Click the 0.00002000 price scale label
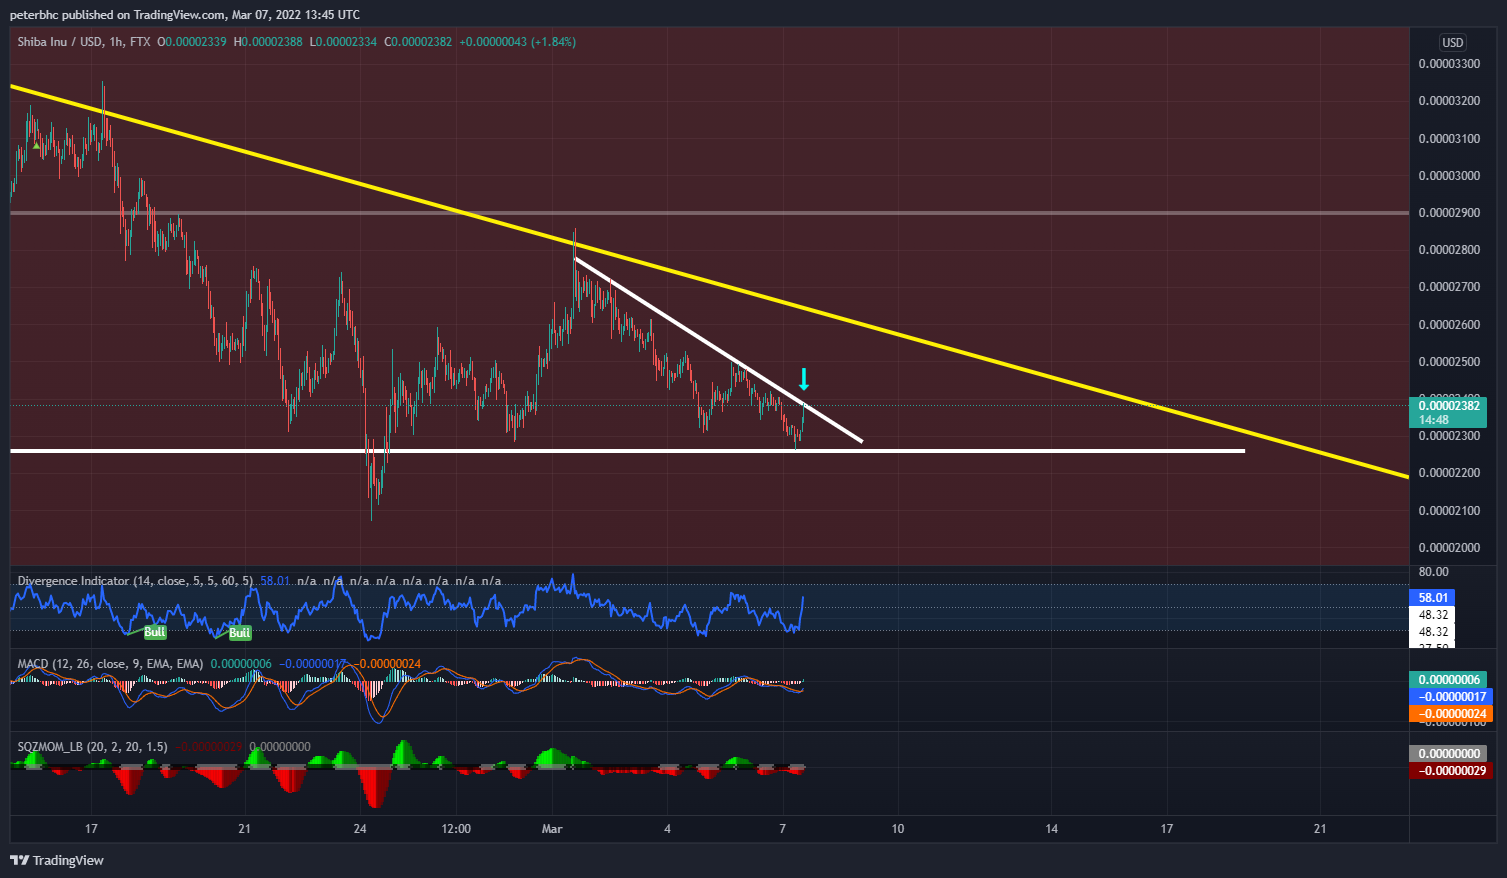Viewport: 1507px width, 878px height. (1449, 548)
